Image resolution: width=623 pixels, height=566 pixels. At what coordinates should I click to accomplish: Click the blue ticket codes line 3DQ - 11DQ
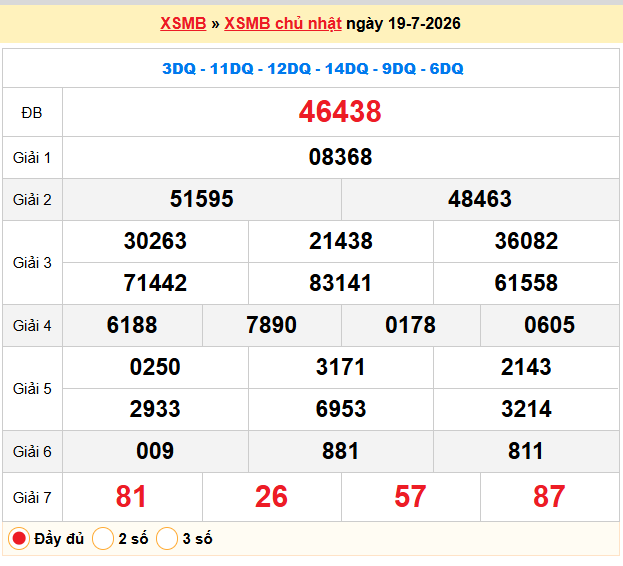coord(313,69)
